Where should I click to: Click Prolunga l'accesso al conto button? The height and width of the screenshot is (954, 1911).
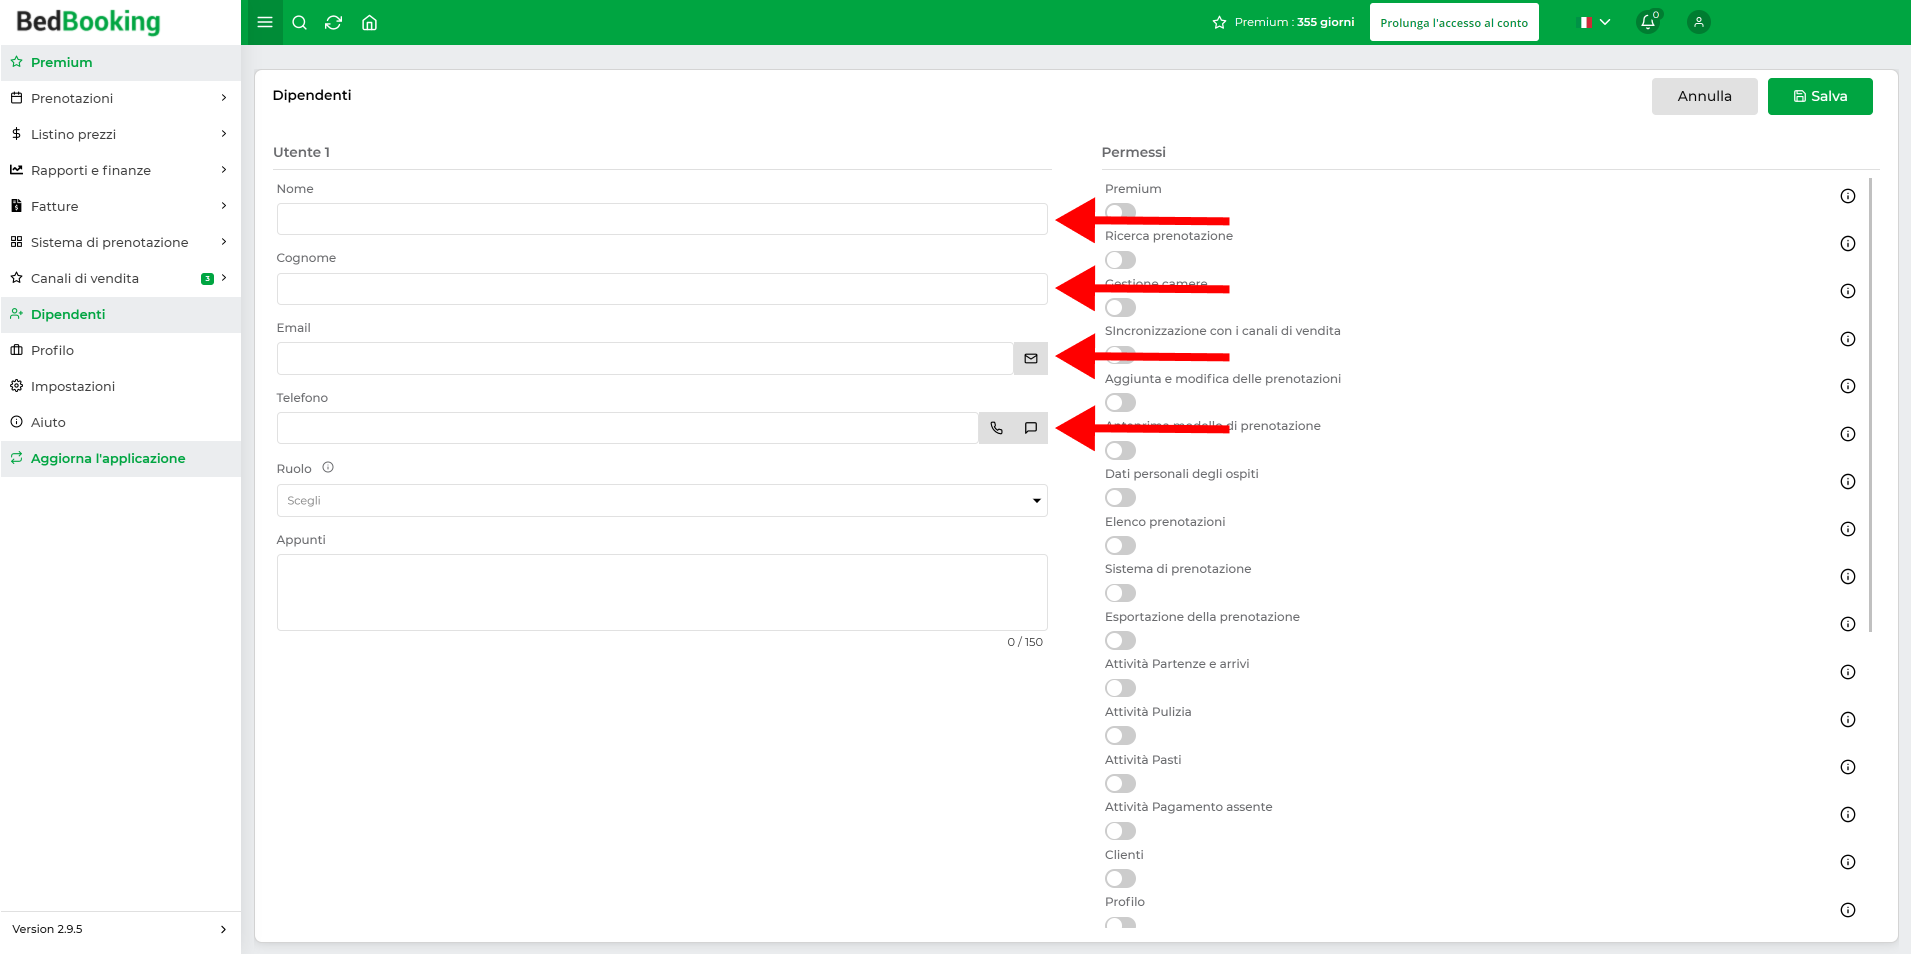[x=1454, y=22]
